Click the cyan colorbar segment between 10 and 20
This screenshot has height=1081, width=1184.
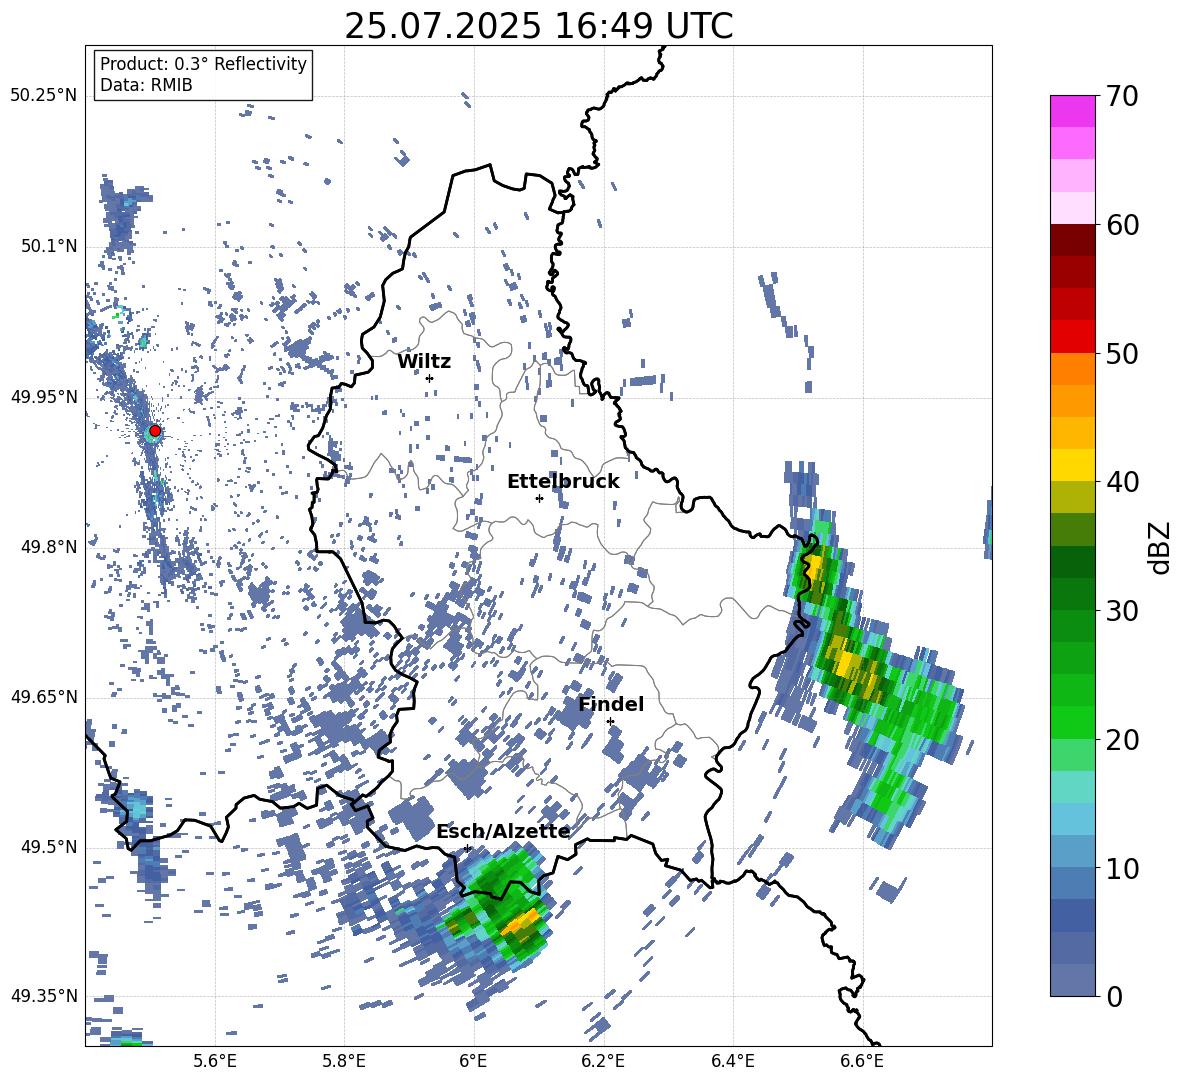point(1072,787)
